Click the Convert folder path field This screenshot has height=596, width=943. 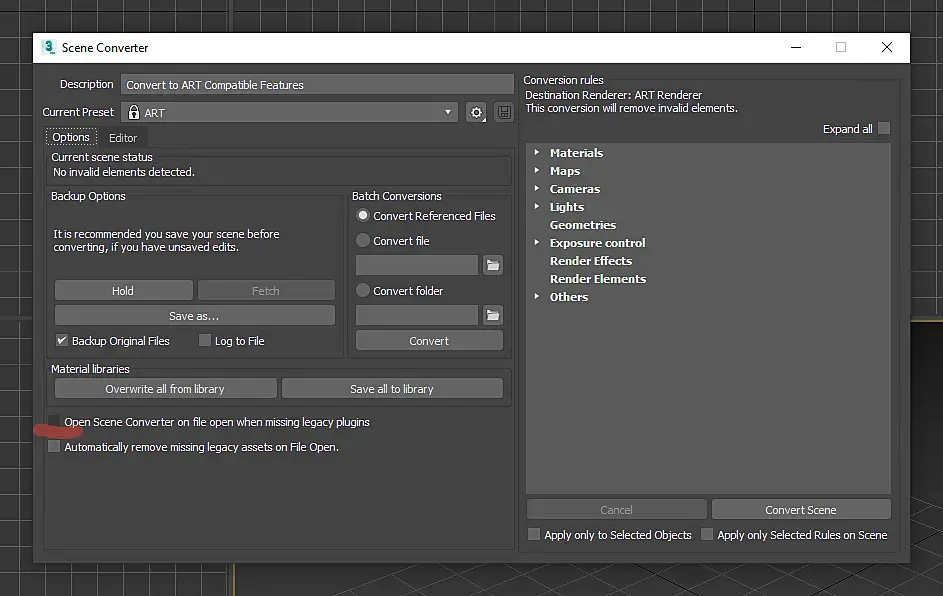[417, 315]
